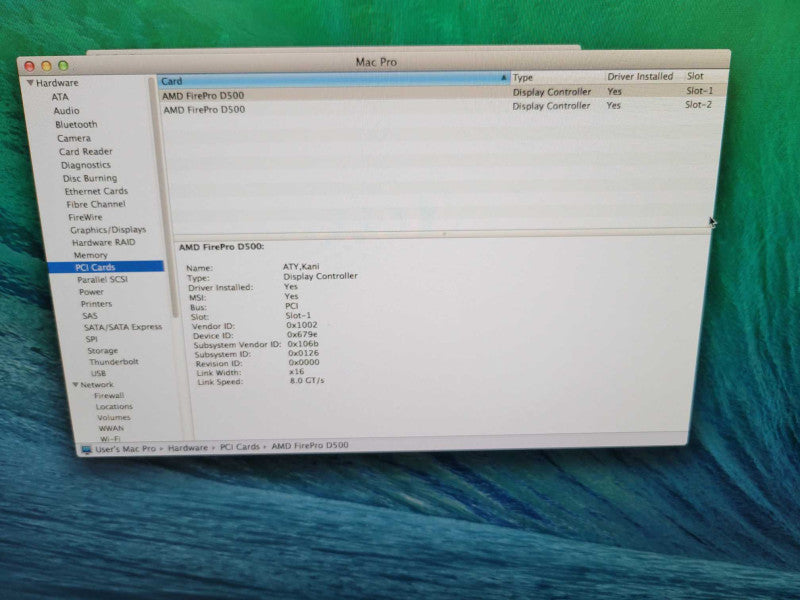800x600 pixels.
Task: Select Audio in the sidebar
Action: pos(66,110)
